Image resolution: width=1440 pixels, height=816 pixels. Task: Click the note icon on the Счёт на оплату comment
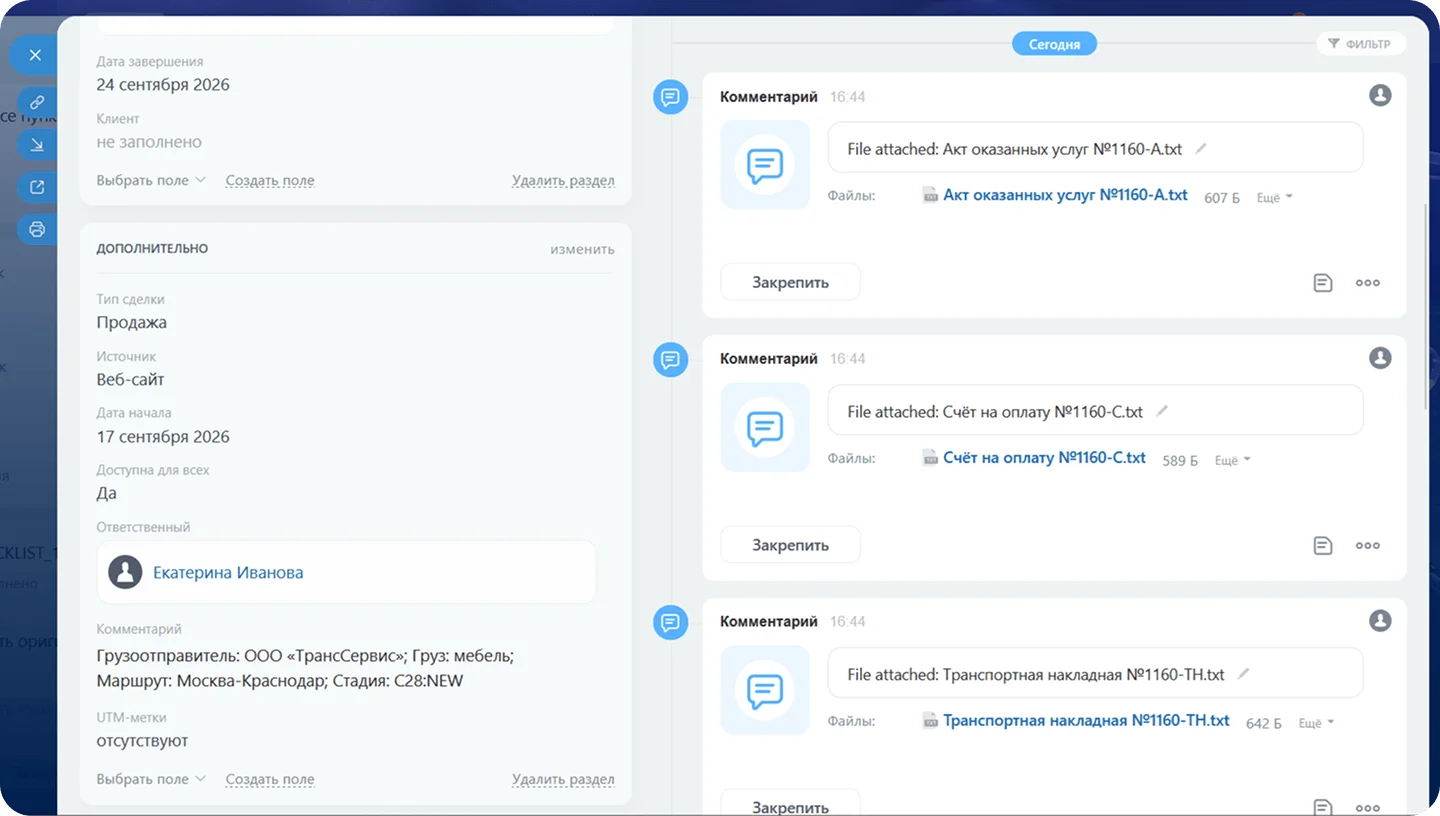pos(1323,546)
